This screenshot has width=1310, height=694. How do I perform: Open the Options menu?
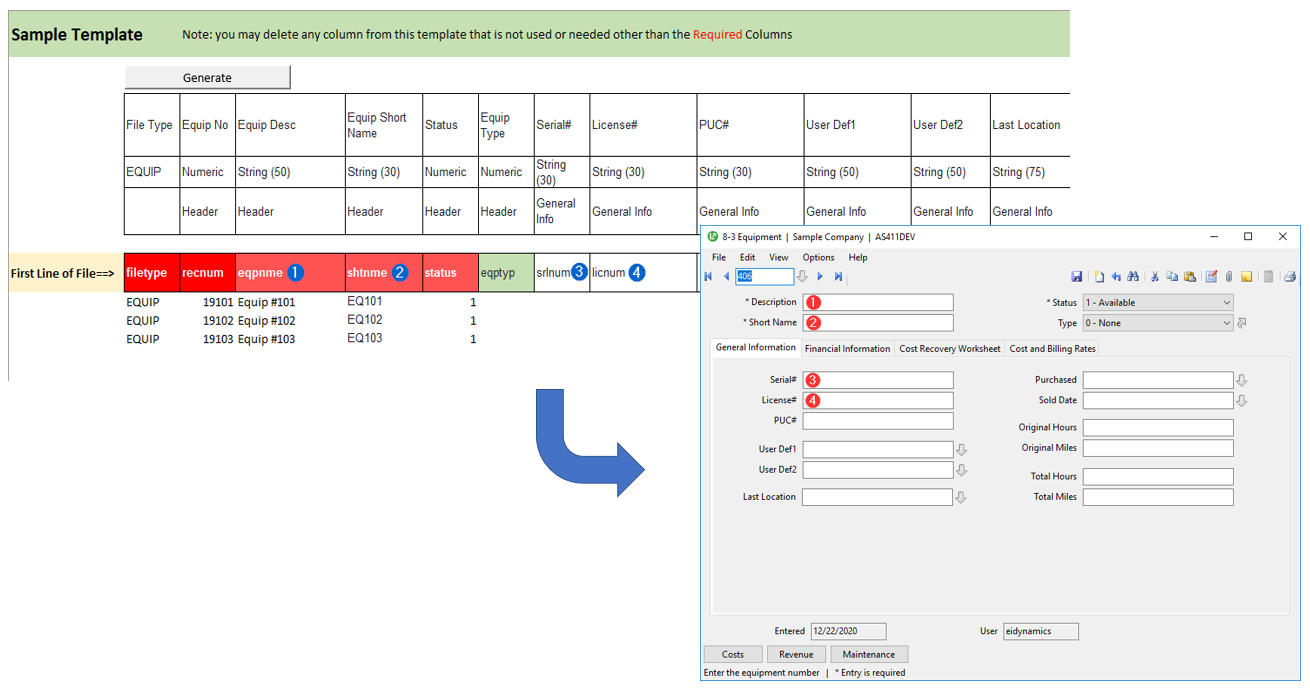pos(818,257)
